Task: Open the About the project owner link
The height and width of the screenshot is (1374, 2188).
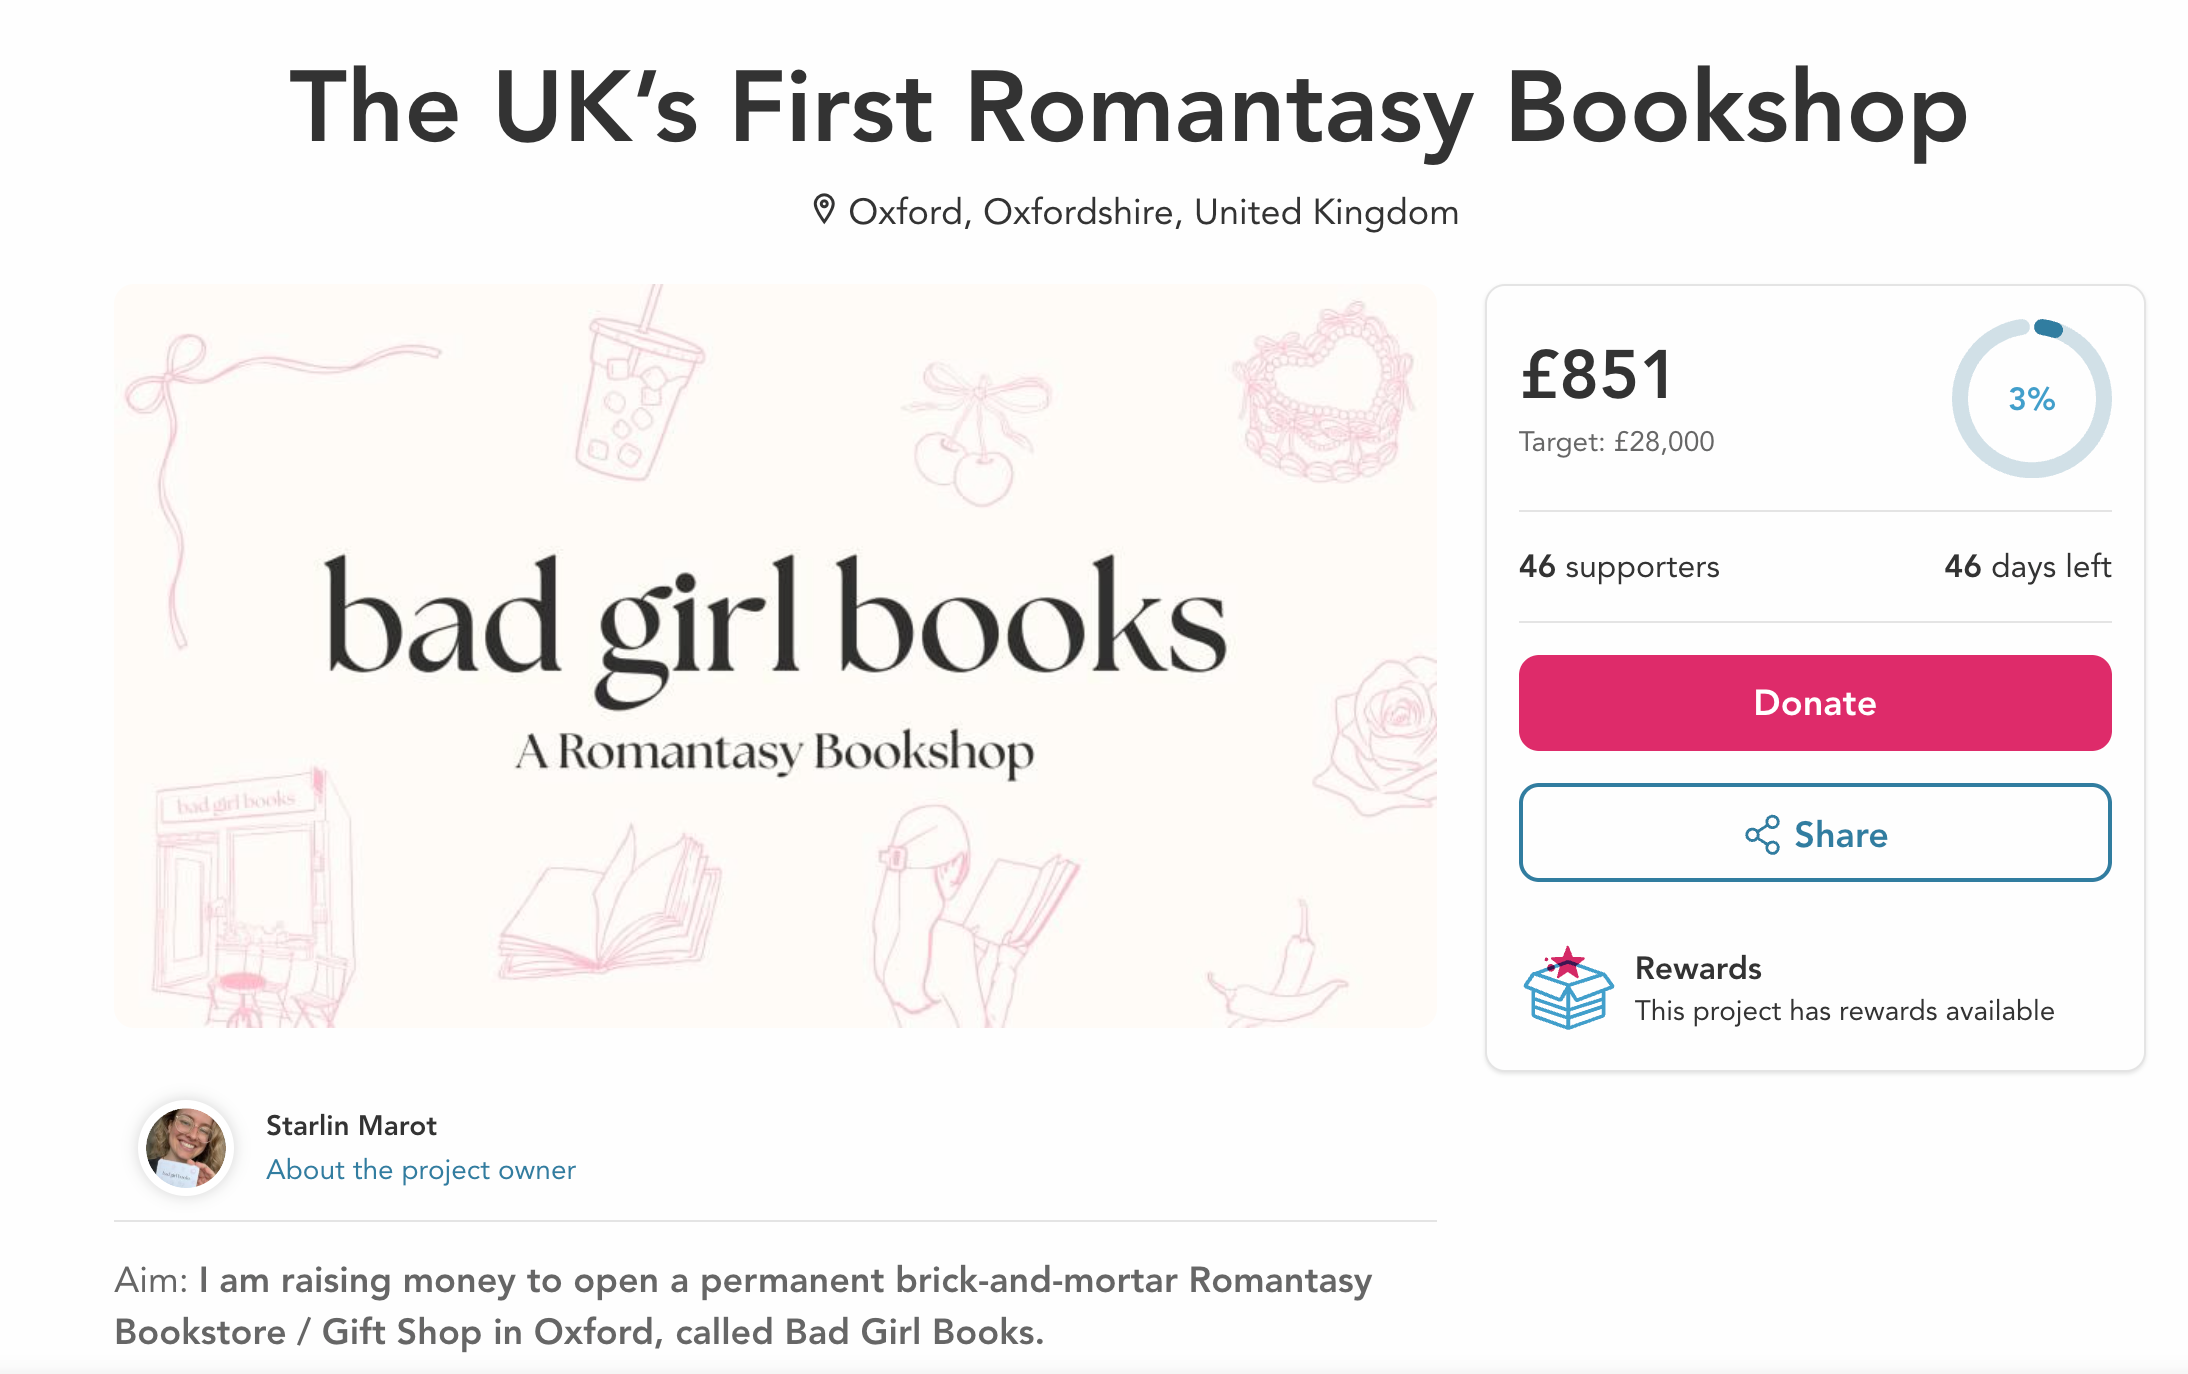Action: 421,1170
